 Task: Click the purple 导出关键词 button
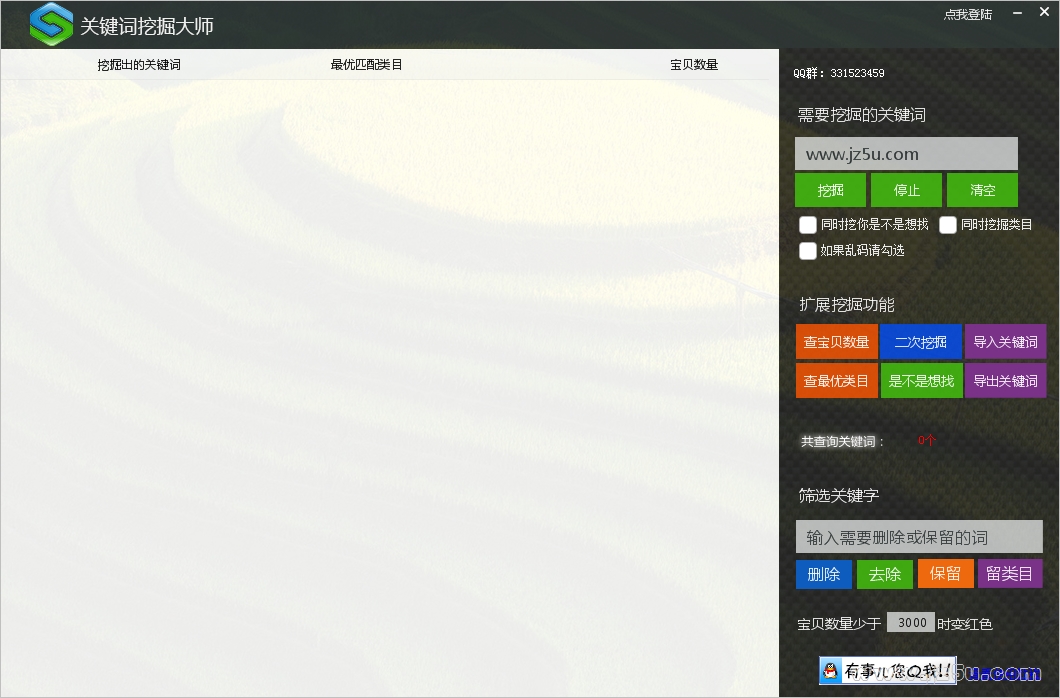tap(1005, 381)
